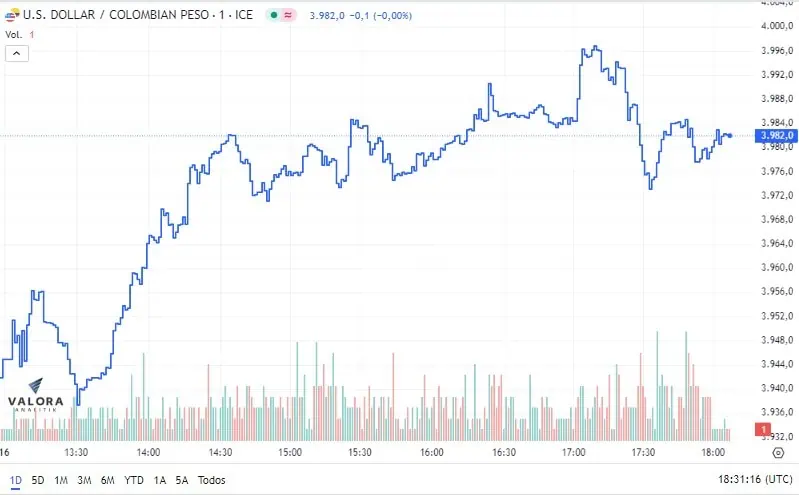Select the 1M range option
This screenshot has width=799, height=495.
point(61,480)
